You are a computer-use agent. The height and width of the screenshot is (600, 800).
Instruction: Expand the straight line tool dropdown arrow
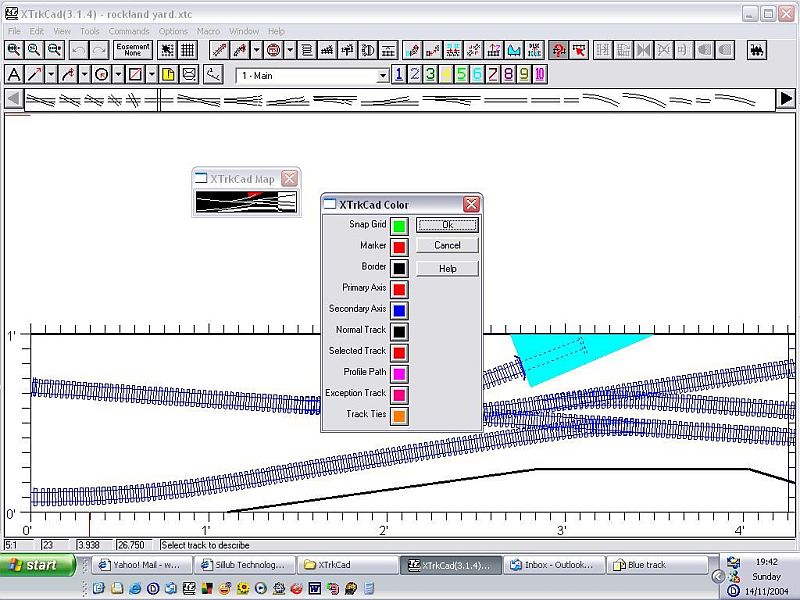pos(51,74)
